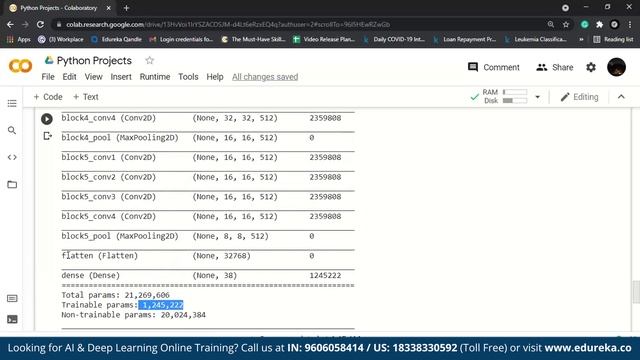Open the Help menu
Image resolution: width=640 pixels, height=360 pixels.
(x=215, y=77)
